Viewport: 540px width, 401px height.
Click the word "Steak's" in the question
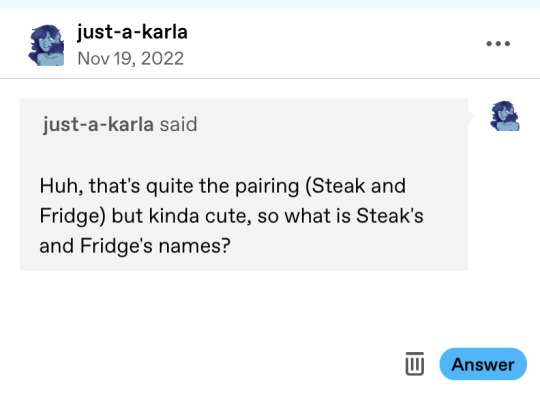point(390,216)
